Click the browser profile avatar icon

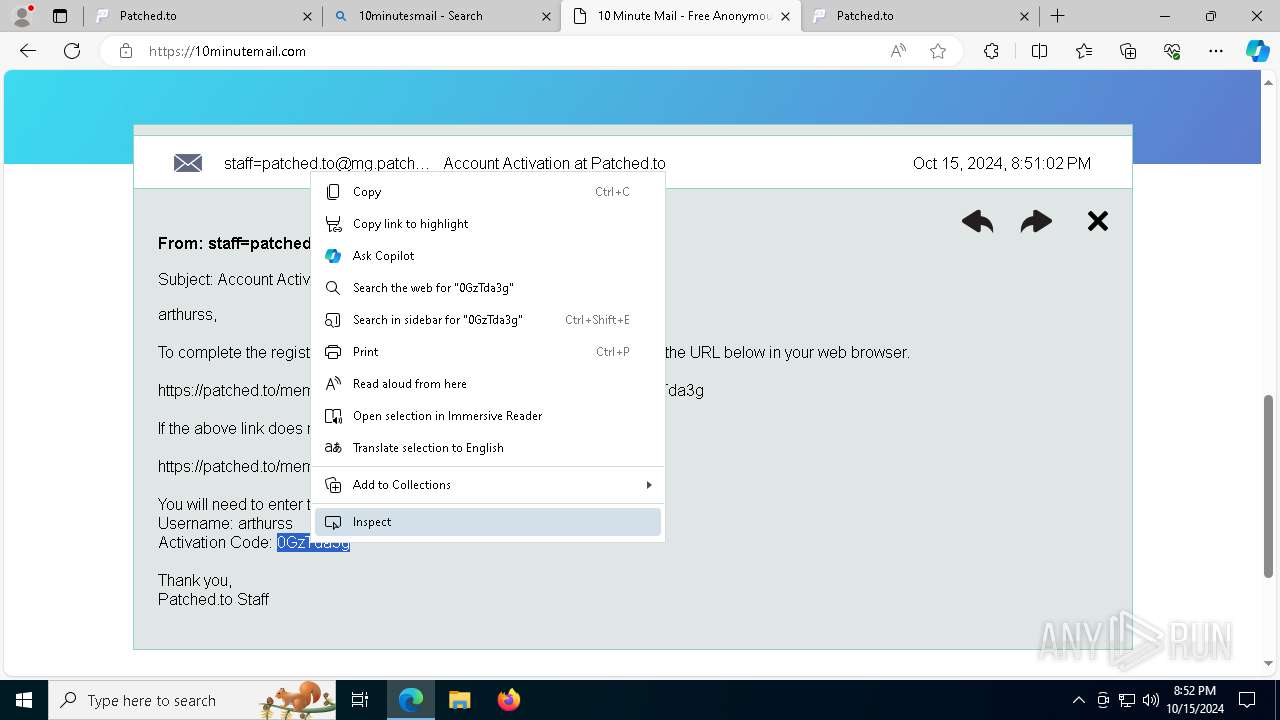22,16
